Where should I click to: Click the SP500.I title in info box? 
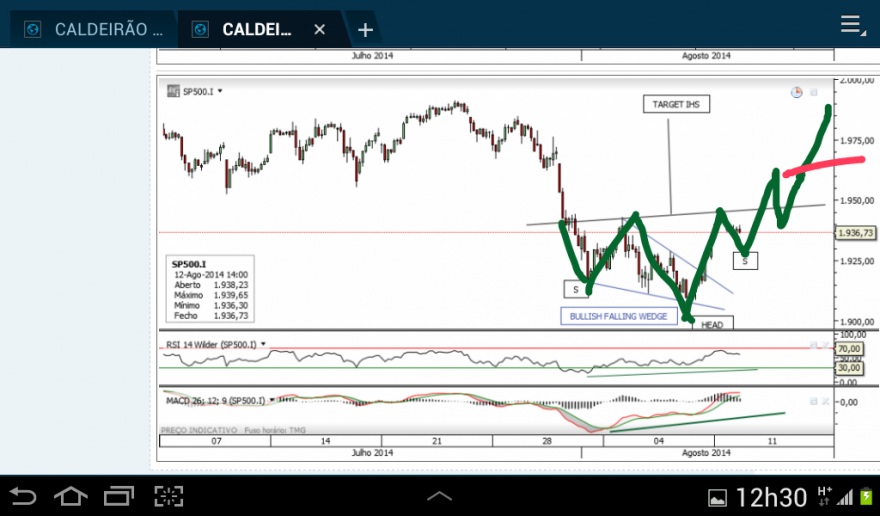coord(189,264)
